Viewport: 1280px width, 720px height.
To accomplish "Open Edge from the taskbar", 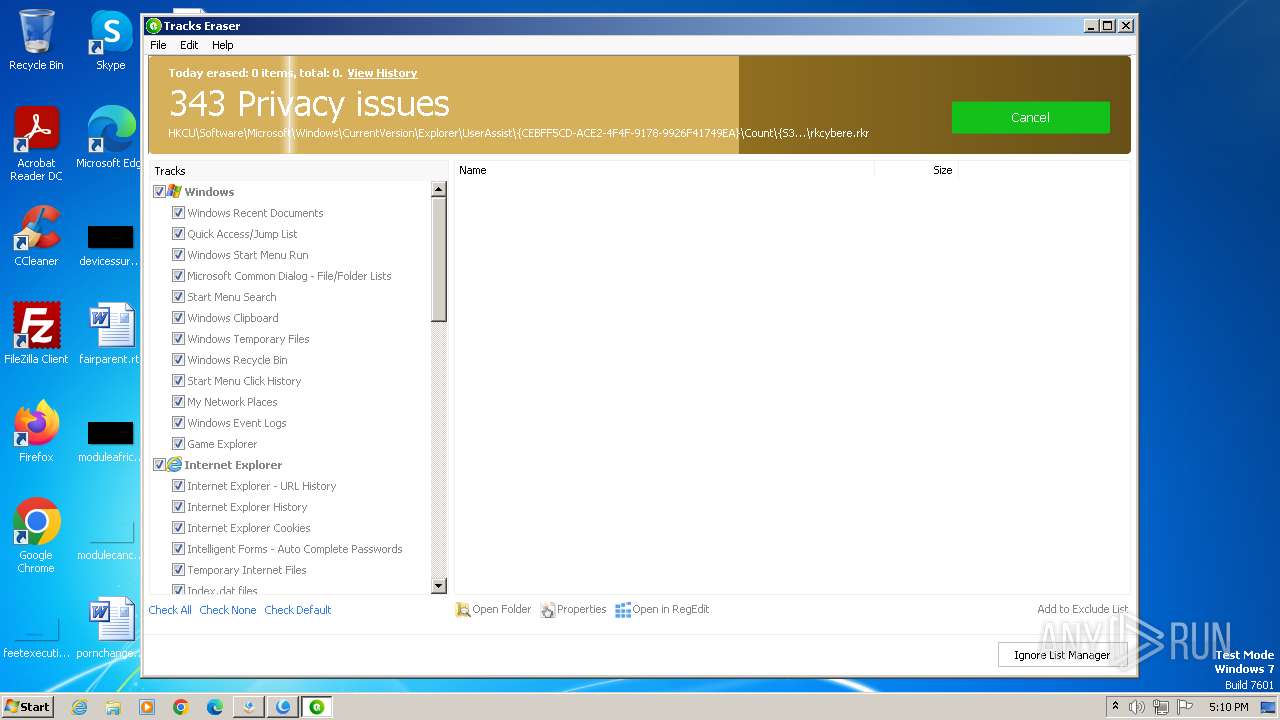I will (215, 707).
